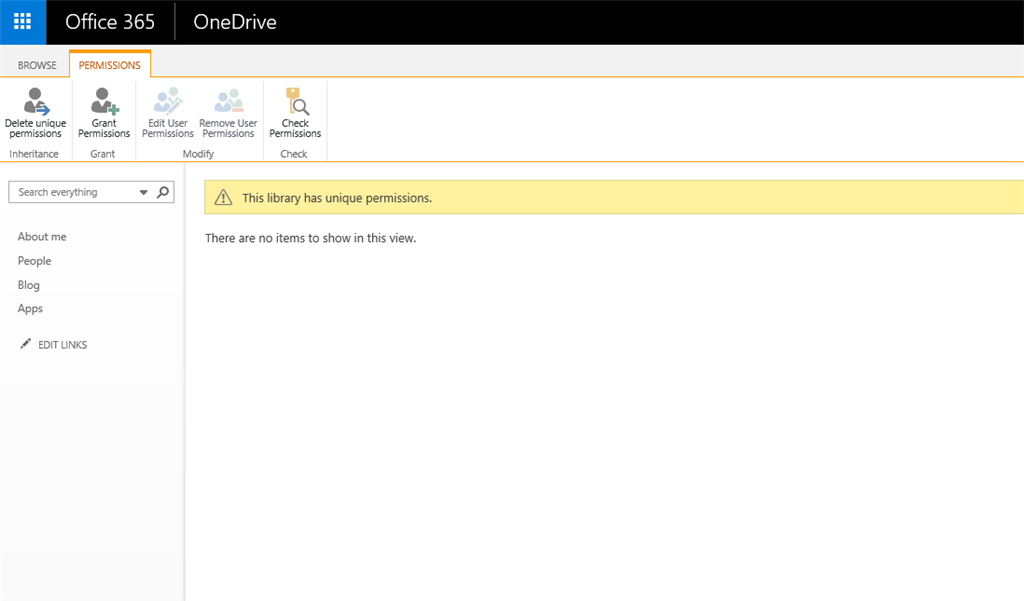Click the Check ribbon group label
Screen dimensions: 1024x601
coord(294,154)
